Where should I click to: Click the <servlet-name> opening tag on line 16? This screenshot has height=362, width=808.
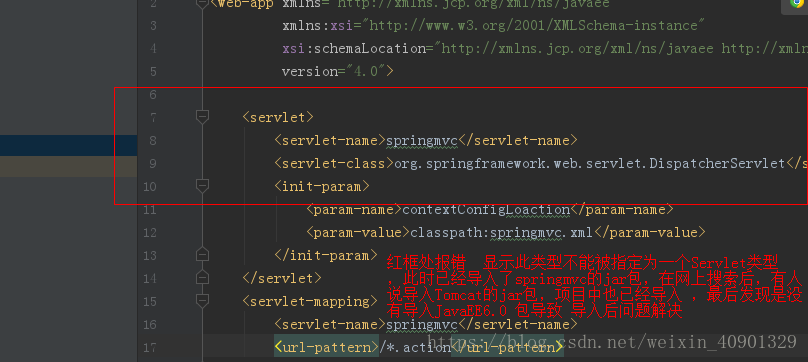(330, 324)
